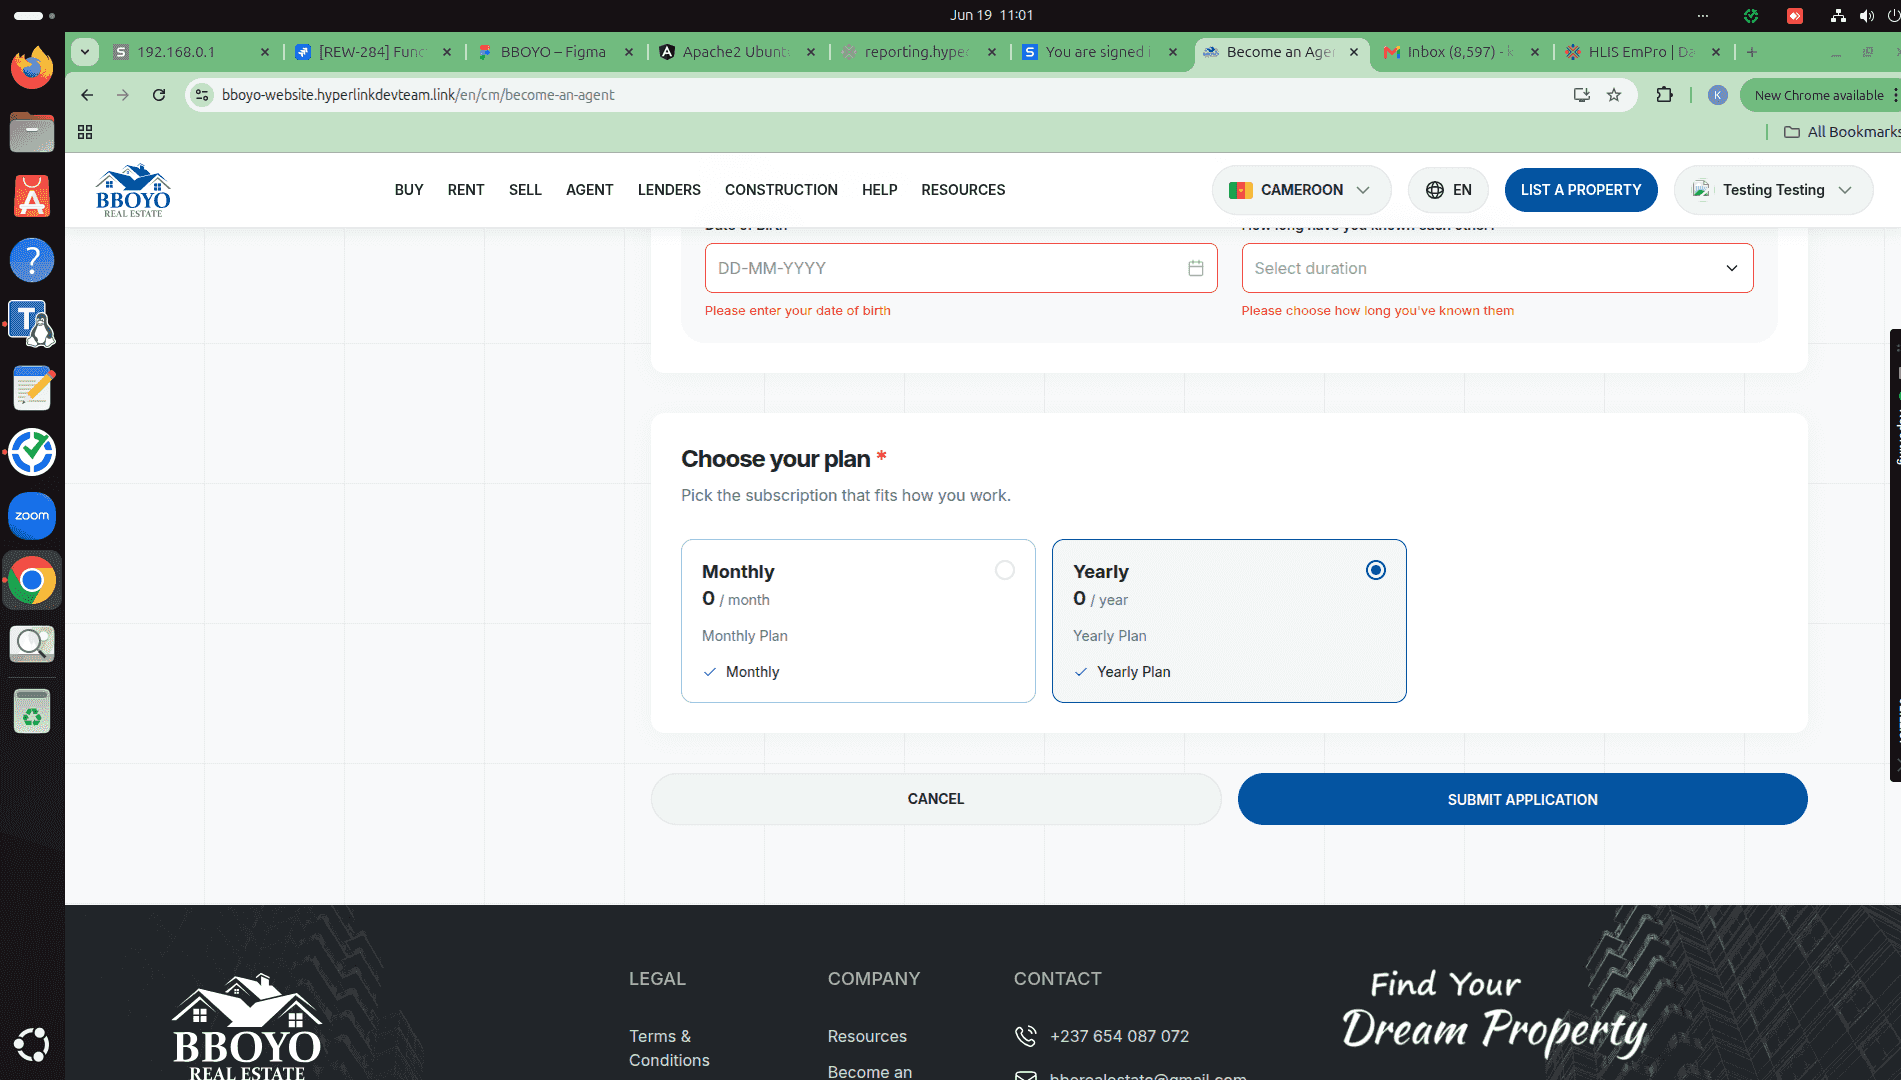This screenshot has height=1080, width=1901.
Task: Open the checkmark task app in dock
Action: pyautogui.click(x=32, y=452)
